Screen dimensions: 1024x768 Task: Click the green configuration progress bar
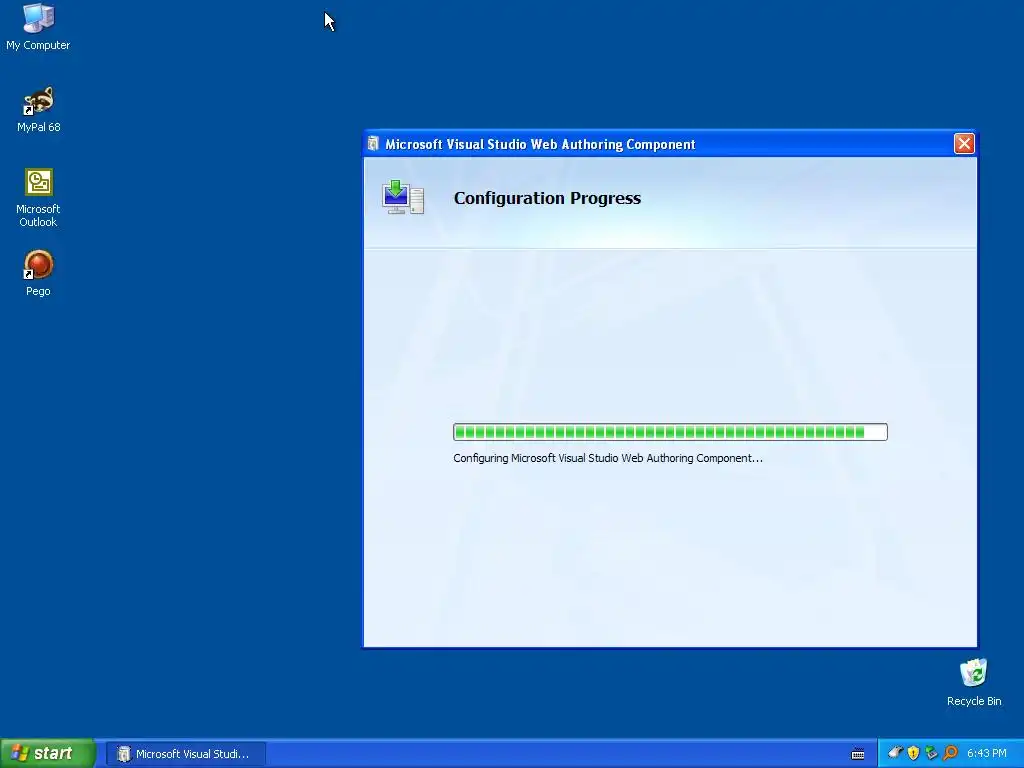[x=670, y=432]
